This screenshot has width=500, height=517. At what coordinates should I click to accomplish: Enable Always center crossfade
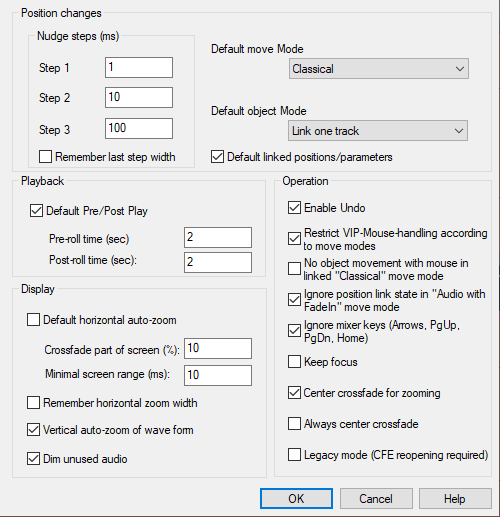(294, 424)
